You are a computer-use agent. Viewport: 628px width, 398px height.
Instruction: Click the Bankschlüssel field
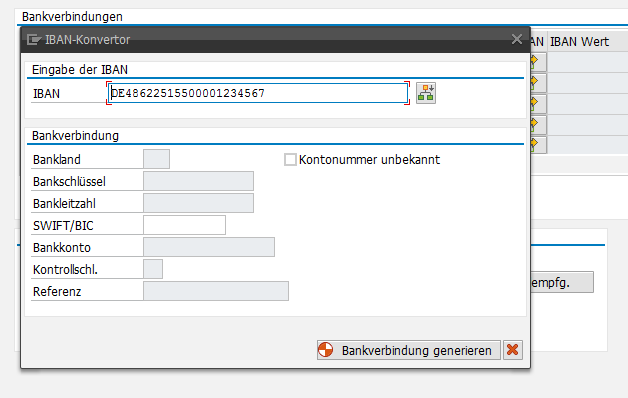point(198,181)
